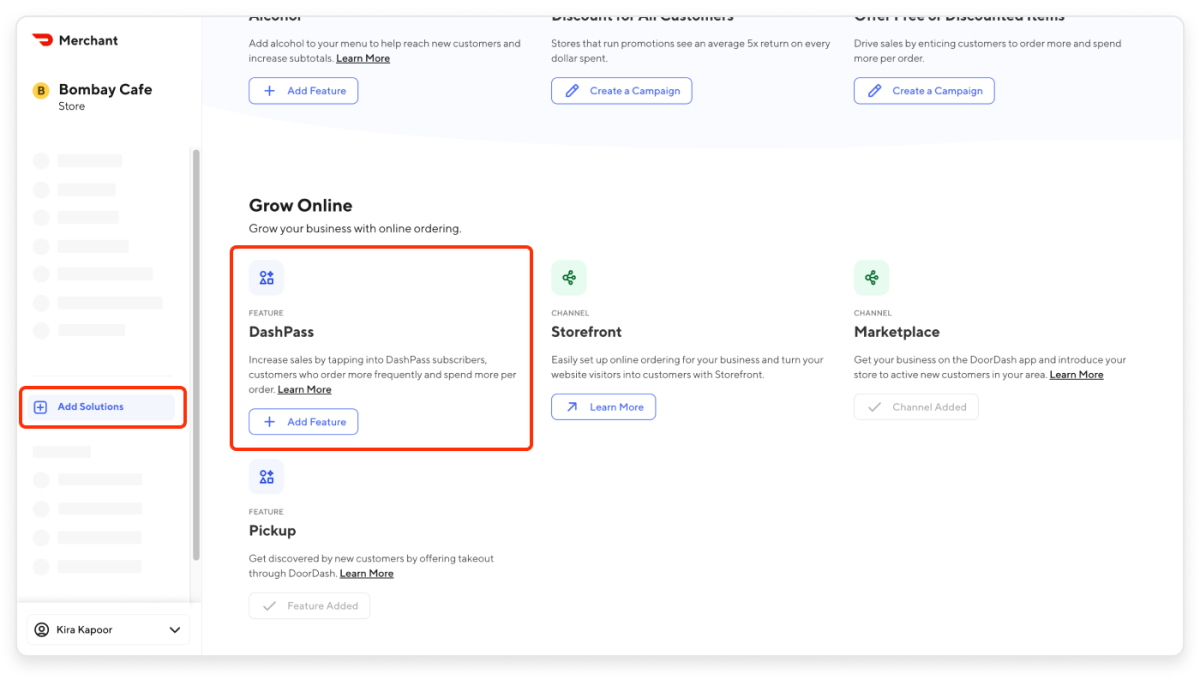The height and width of the screenshot is (686, 1200).
Task: Click the Storefront card title
Action: pyautogui.click(x=586, y=332)
